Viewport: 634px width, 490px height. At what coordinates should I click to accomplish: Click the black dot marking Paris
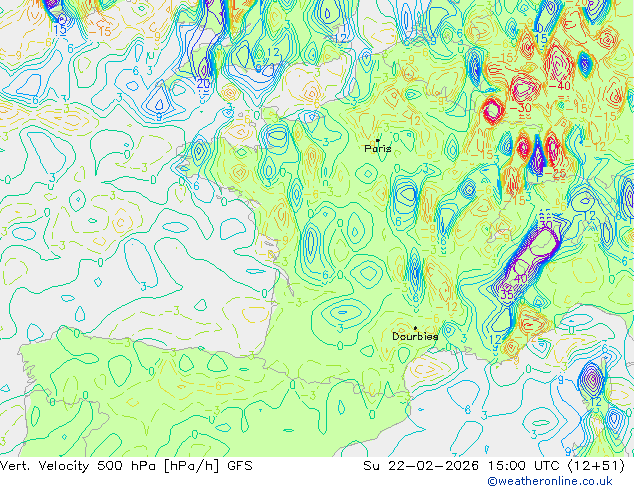(x=378, y=140)
